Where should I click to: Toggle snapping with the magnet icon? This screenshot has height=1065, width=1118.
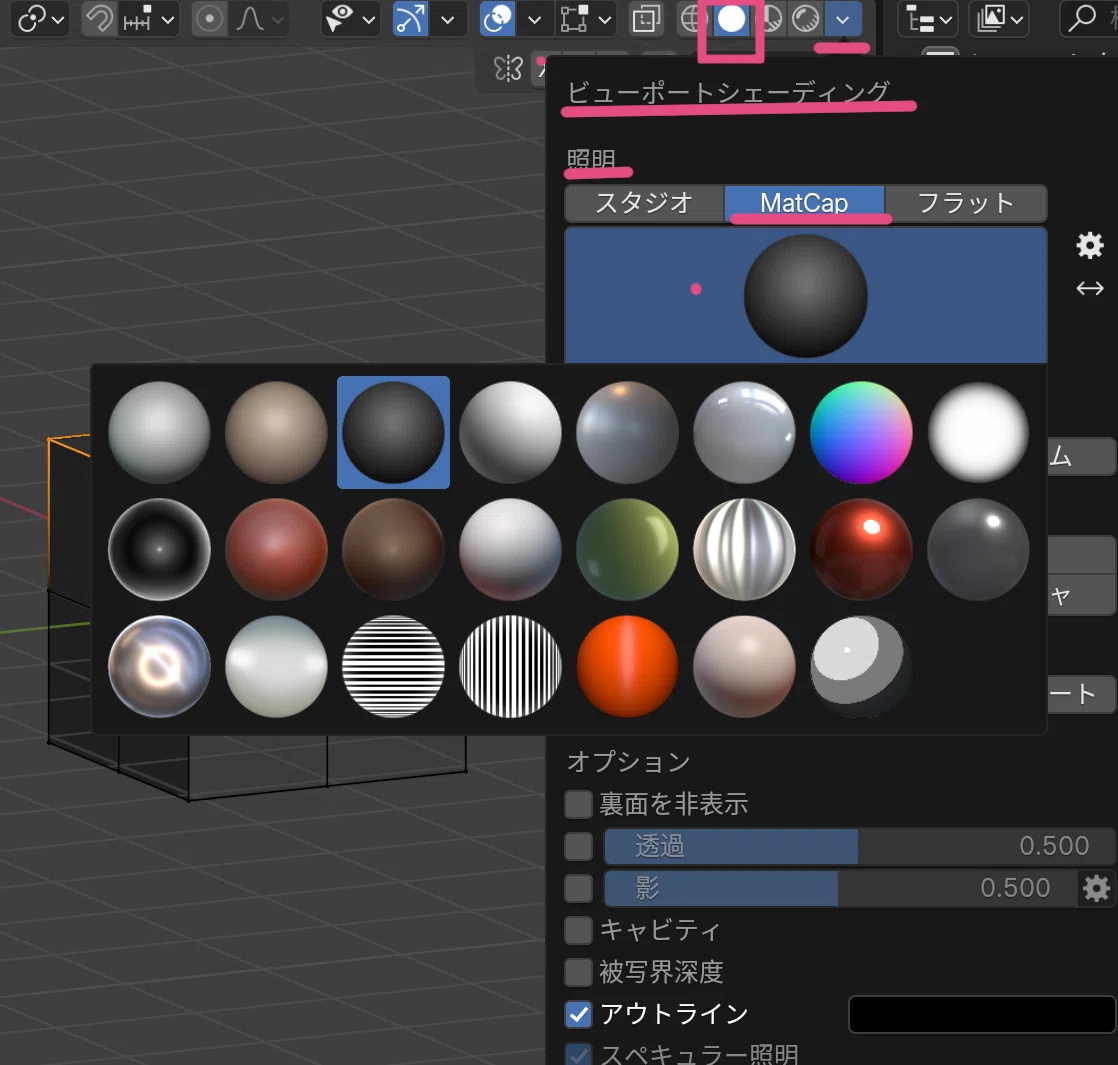[x=98, y=19]
